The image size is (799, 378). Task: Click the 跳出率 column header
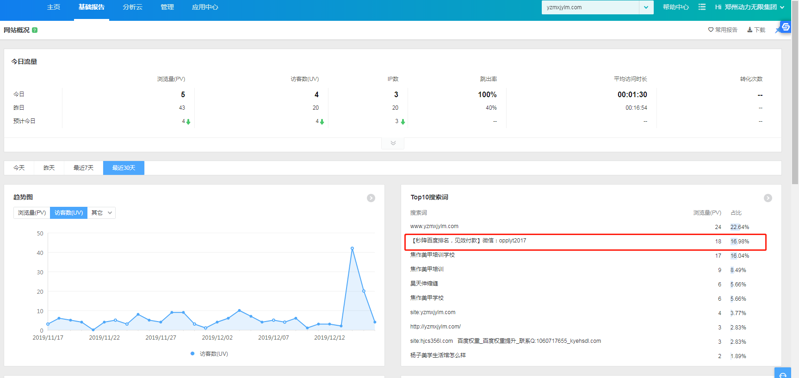(488, 79)
